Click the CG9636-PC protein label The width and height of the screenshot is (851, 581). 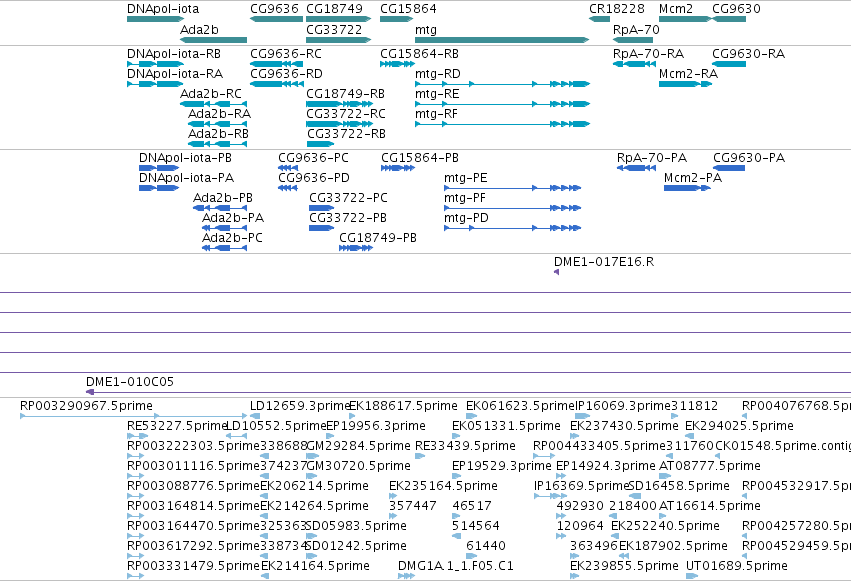point(313,158)
